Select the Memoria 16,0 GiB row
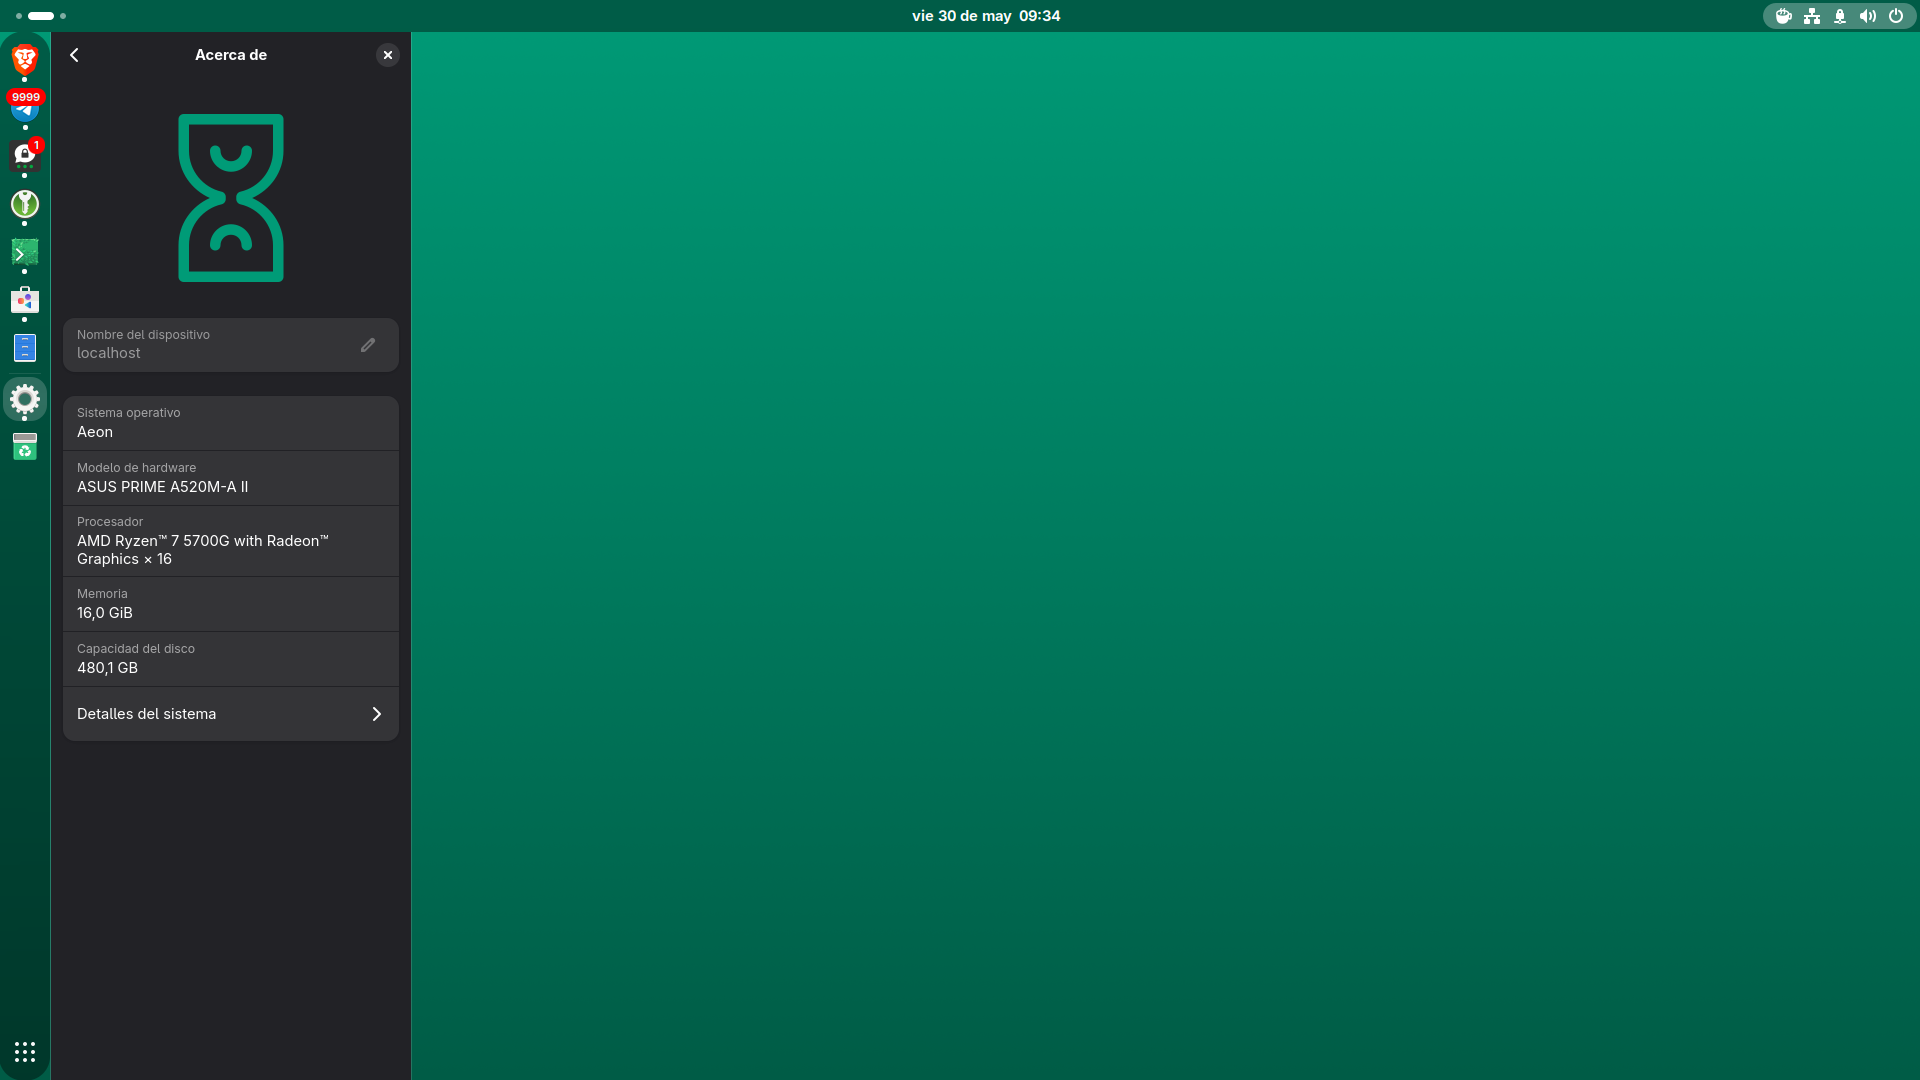This screenshot has width=1920, height=1080. (x=231, y=604)
